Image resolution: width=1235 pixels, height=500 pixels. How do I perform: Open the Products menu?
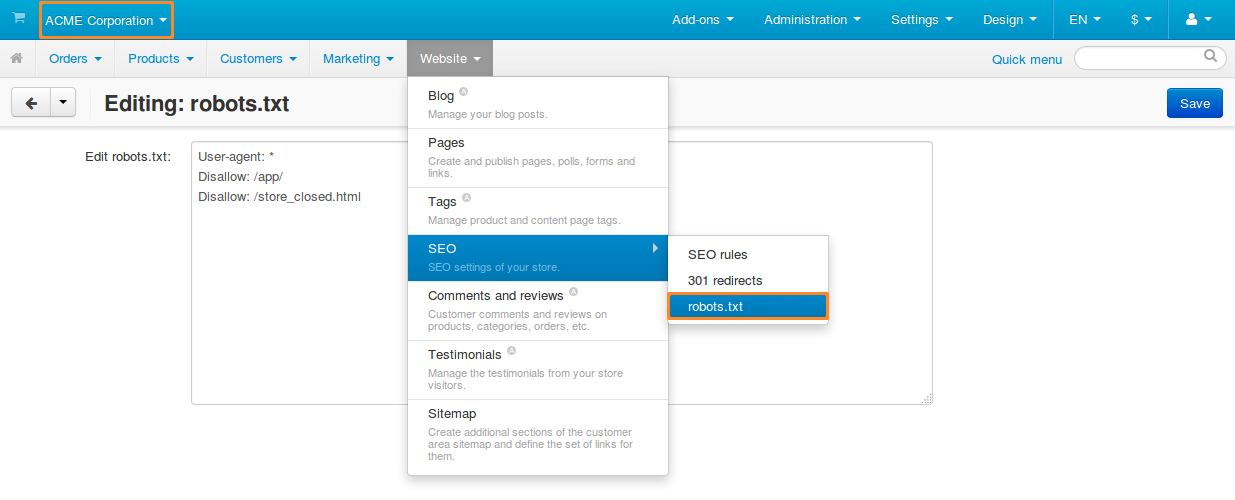[x=161, y=59]
